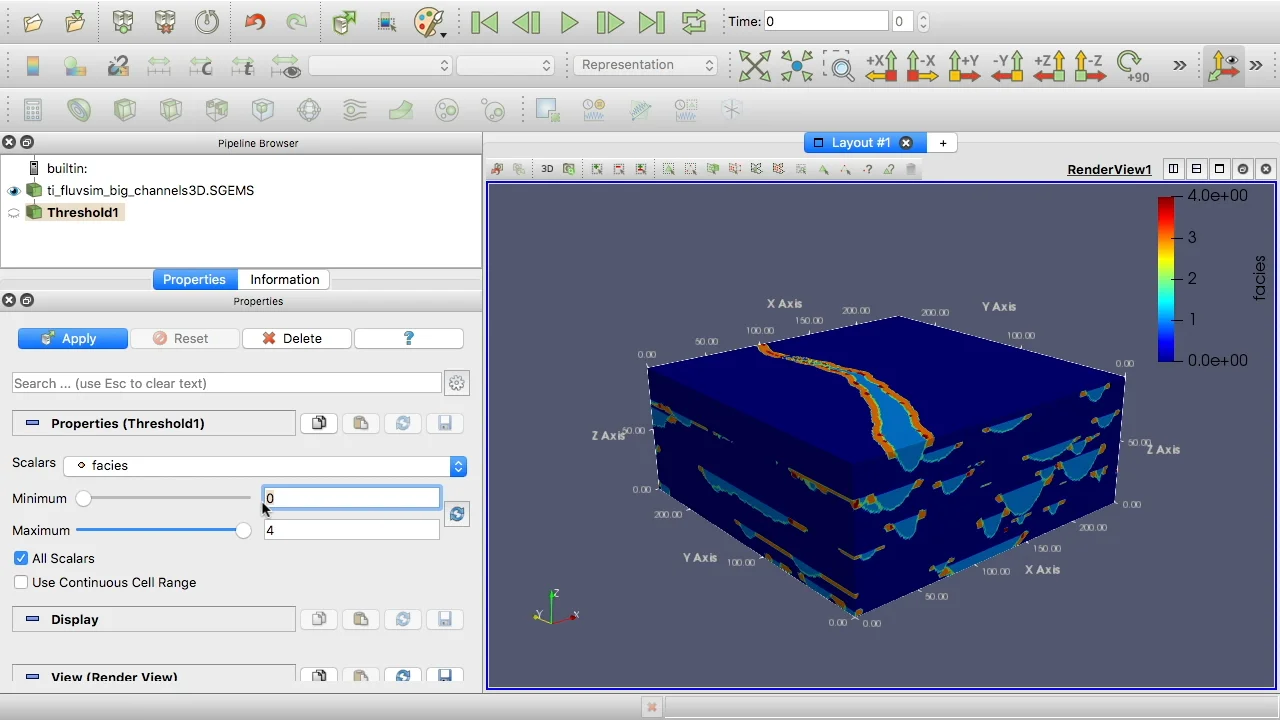Click Rescale to data range icon
1280x720 pixels.
coord(159,66)
